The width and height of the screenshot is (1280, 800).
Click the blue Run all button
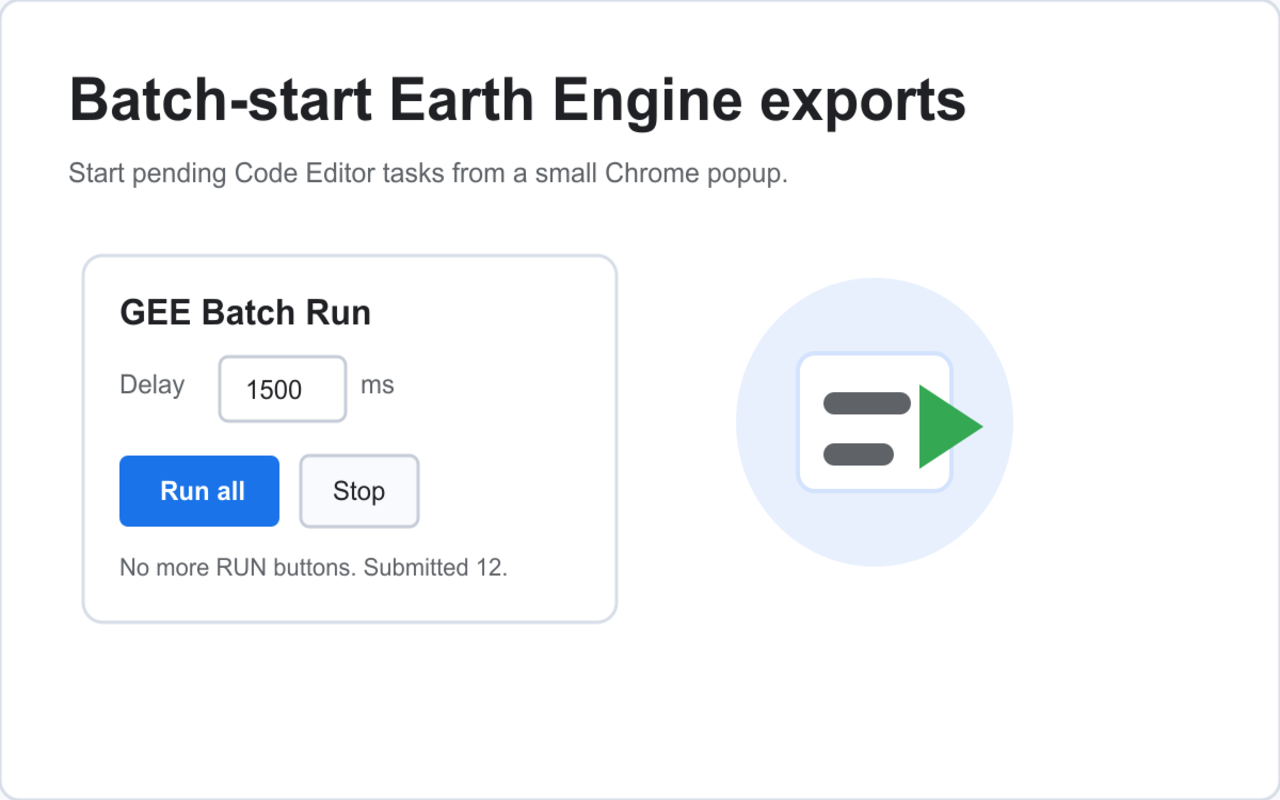[x=199, y=491]
